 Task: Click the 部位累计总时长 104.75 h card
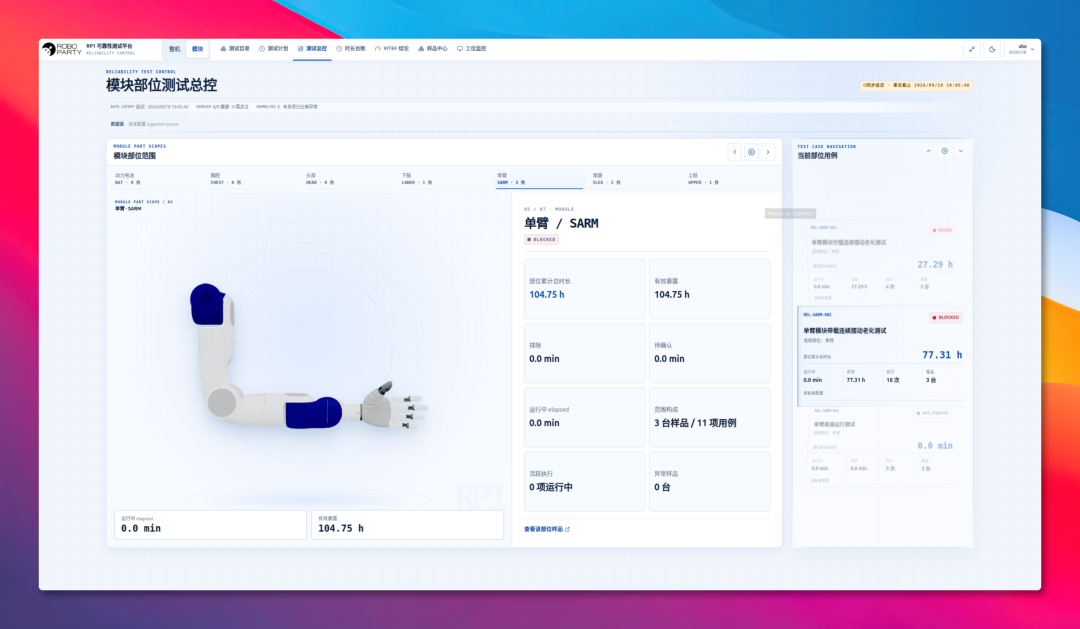pyautogui.click(x=585, y=289)
